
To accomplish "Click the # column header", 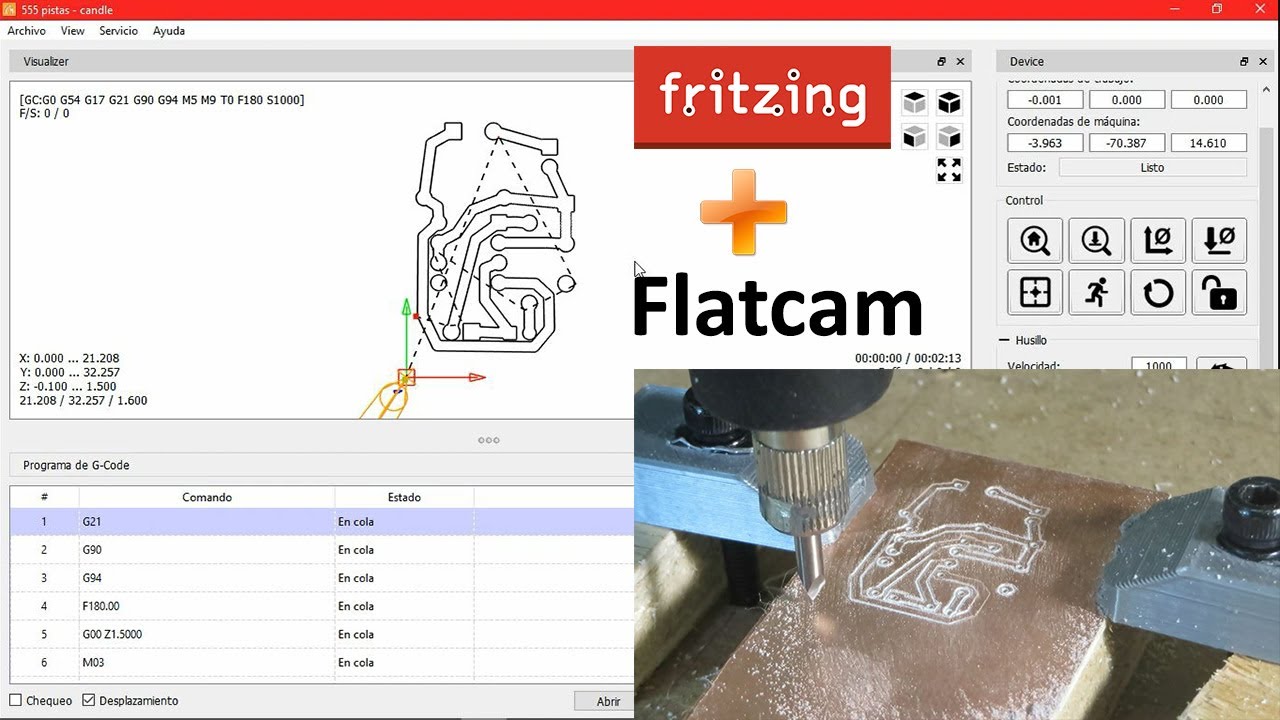I will coord(44,497).
